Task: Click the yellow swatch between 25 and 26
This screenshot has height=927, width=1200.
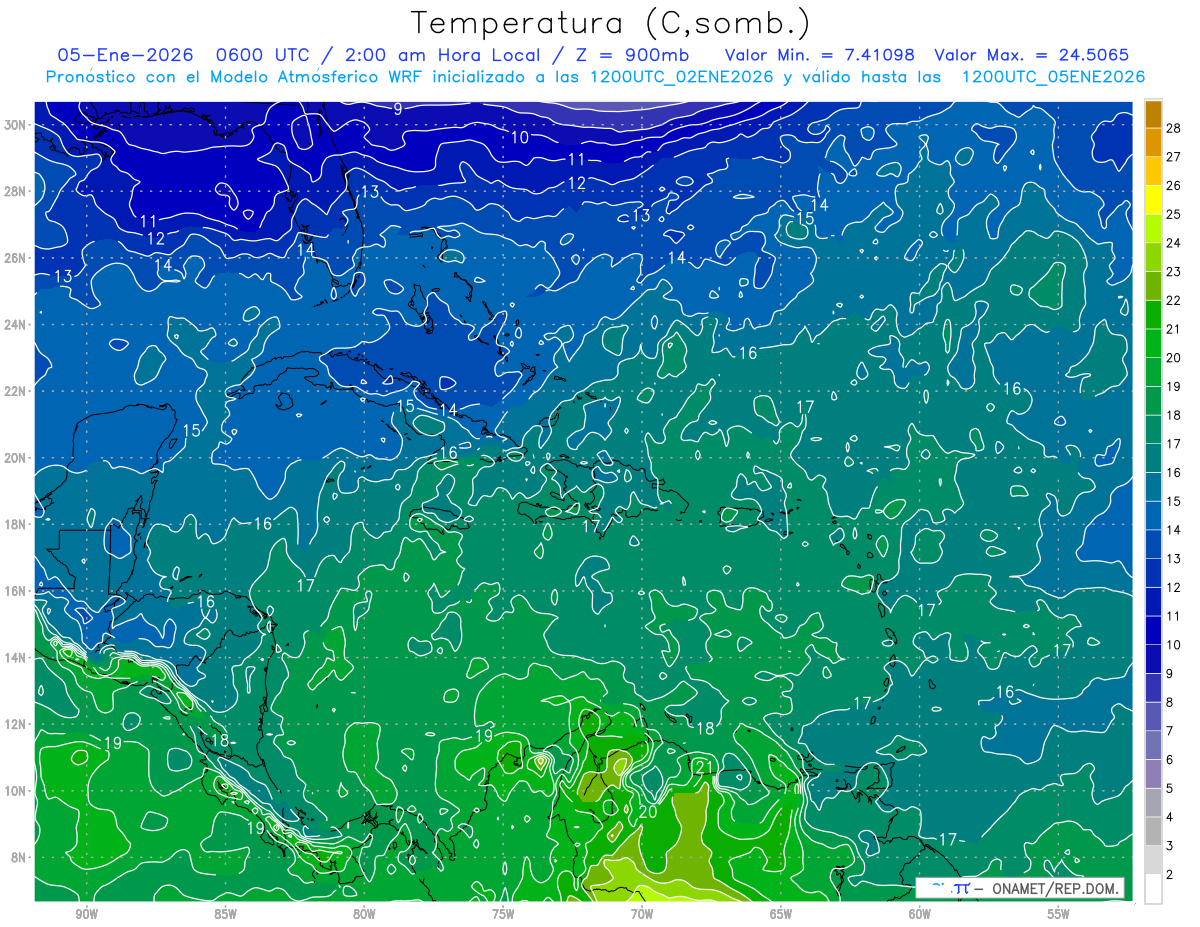Action: [1153, 200]
